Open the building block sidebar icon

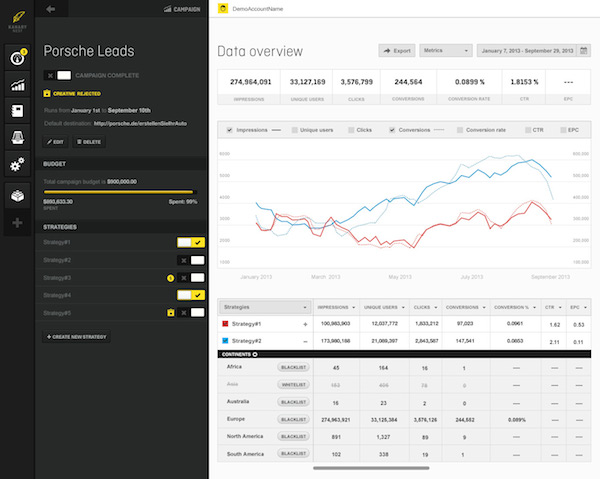(17, 196)
